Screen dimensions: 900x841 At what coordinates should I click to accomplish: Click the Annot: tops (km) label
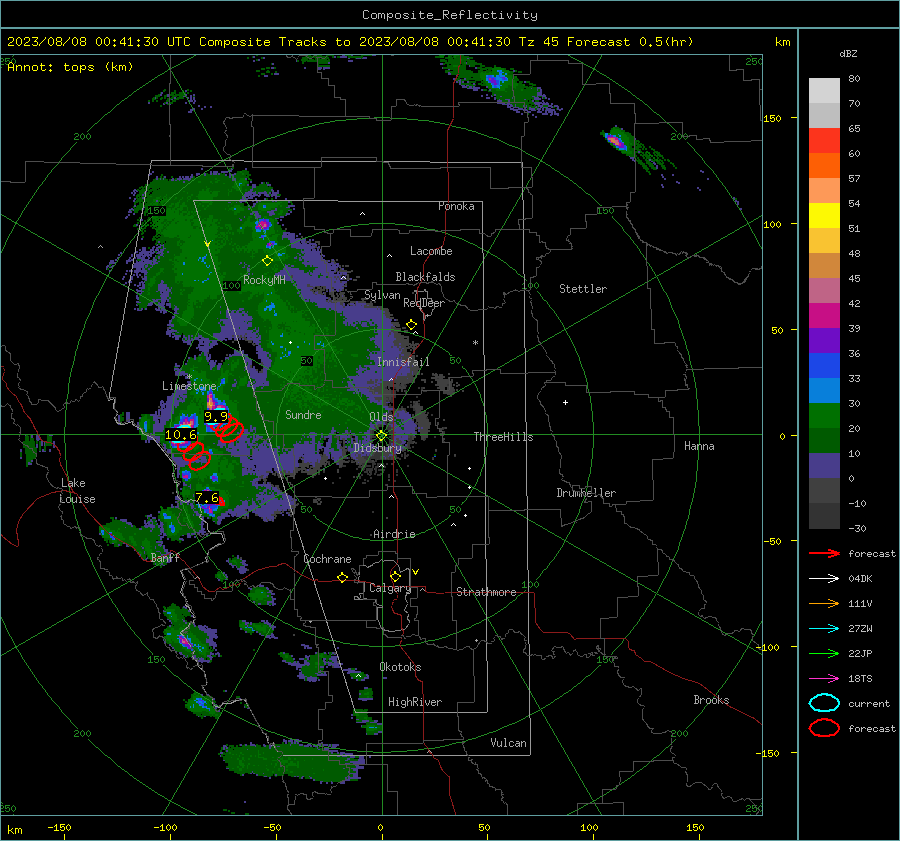[70, 67]
